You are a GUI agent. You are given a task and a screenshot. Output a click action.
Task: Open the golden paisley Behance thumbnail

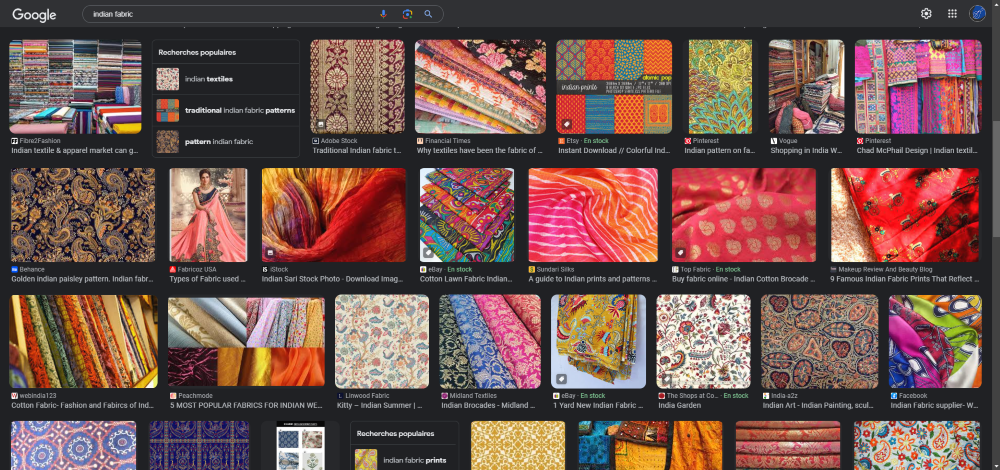83,215
